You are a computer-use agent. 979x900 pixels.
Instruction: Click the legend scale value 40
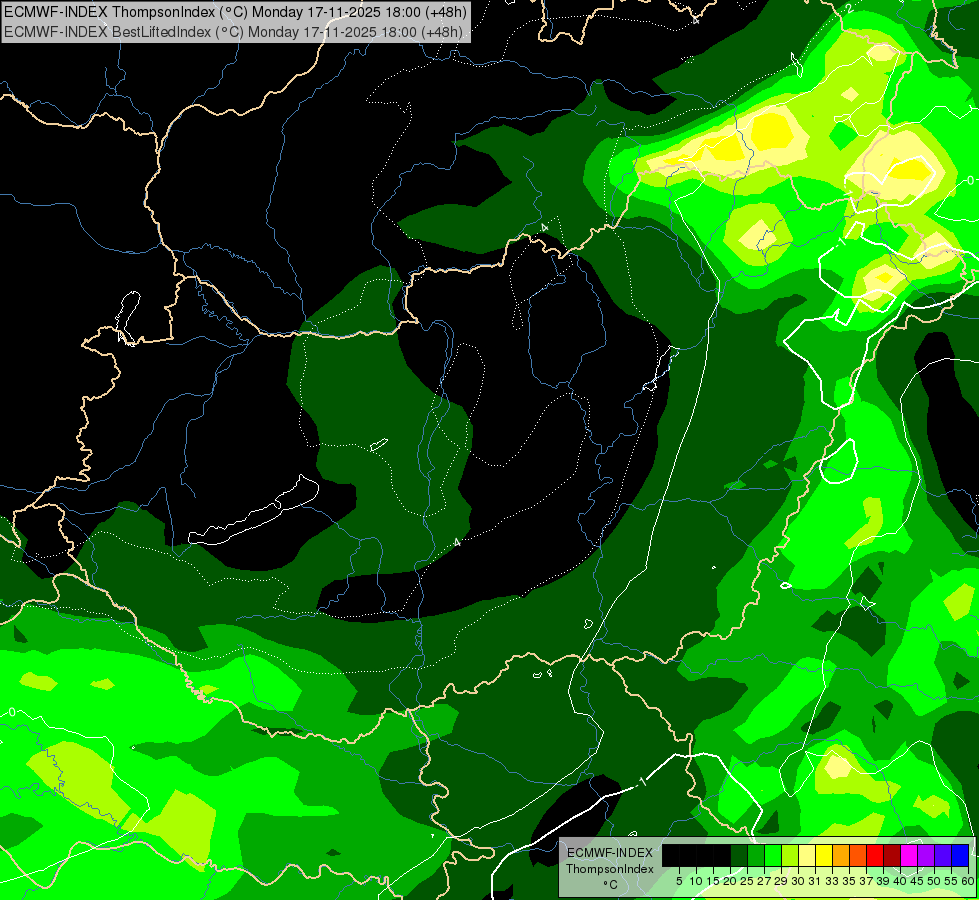(x=900, y=881)
